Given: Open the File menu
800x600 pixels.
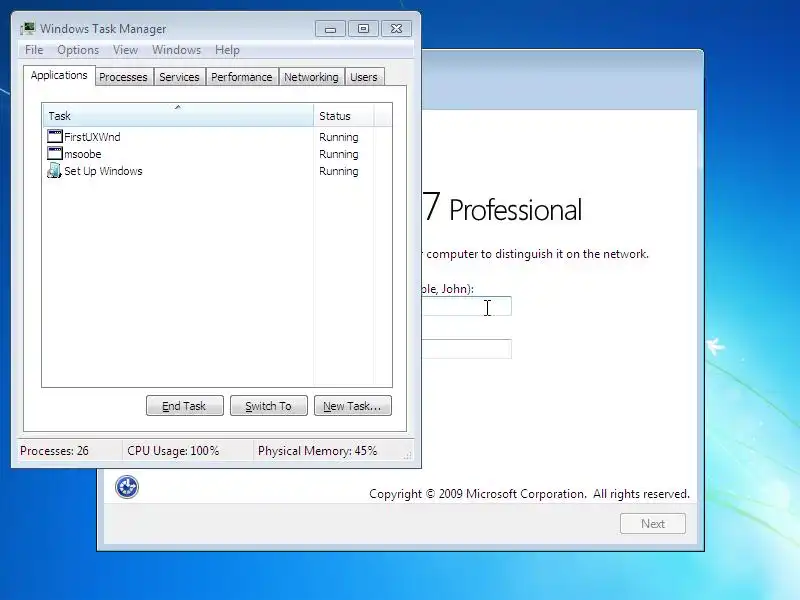Looking at the screenshot, I should (x=34, y=50).
